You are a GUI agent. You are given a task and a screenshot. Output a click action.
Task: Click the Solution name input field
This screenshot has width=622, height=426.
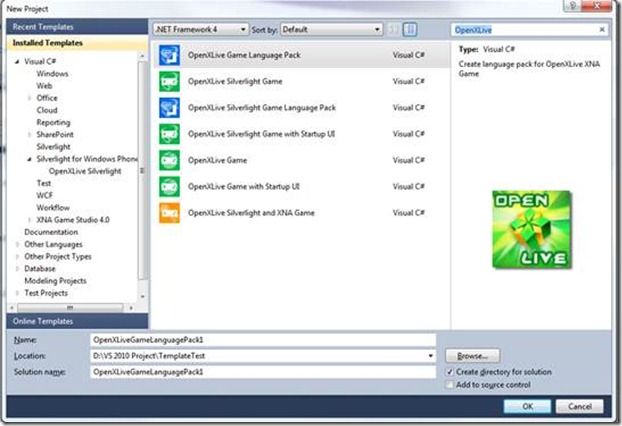(x=263, y=372)
